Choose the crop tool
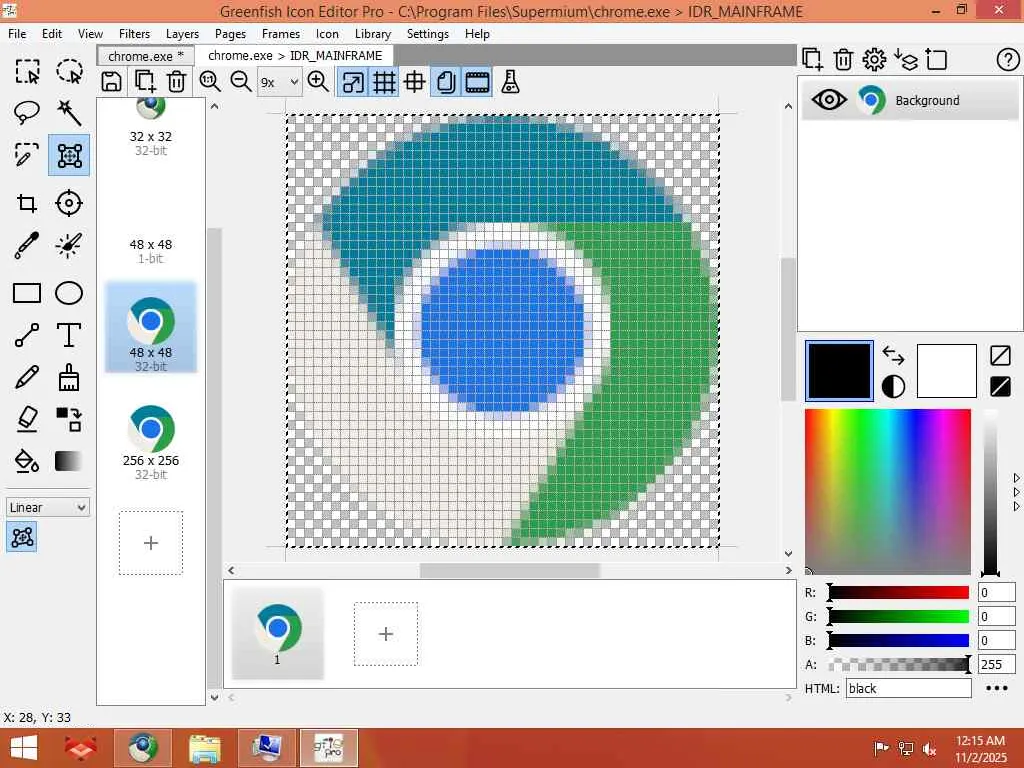Viewport: 1024px width, 768px height. coord(27,203)
